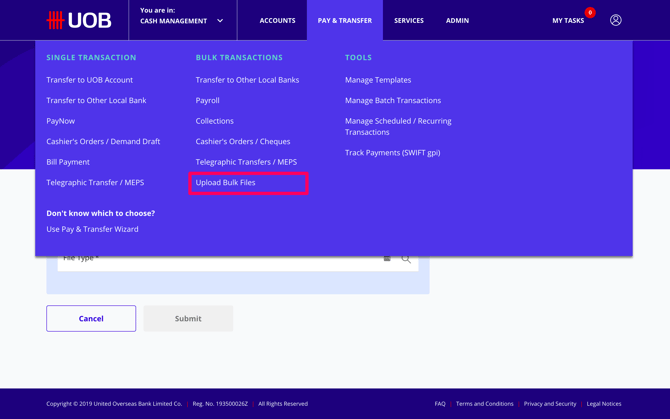Click the search icon in File Type field

(406, 259)
